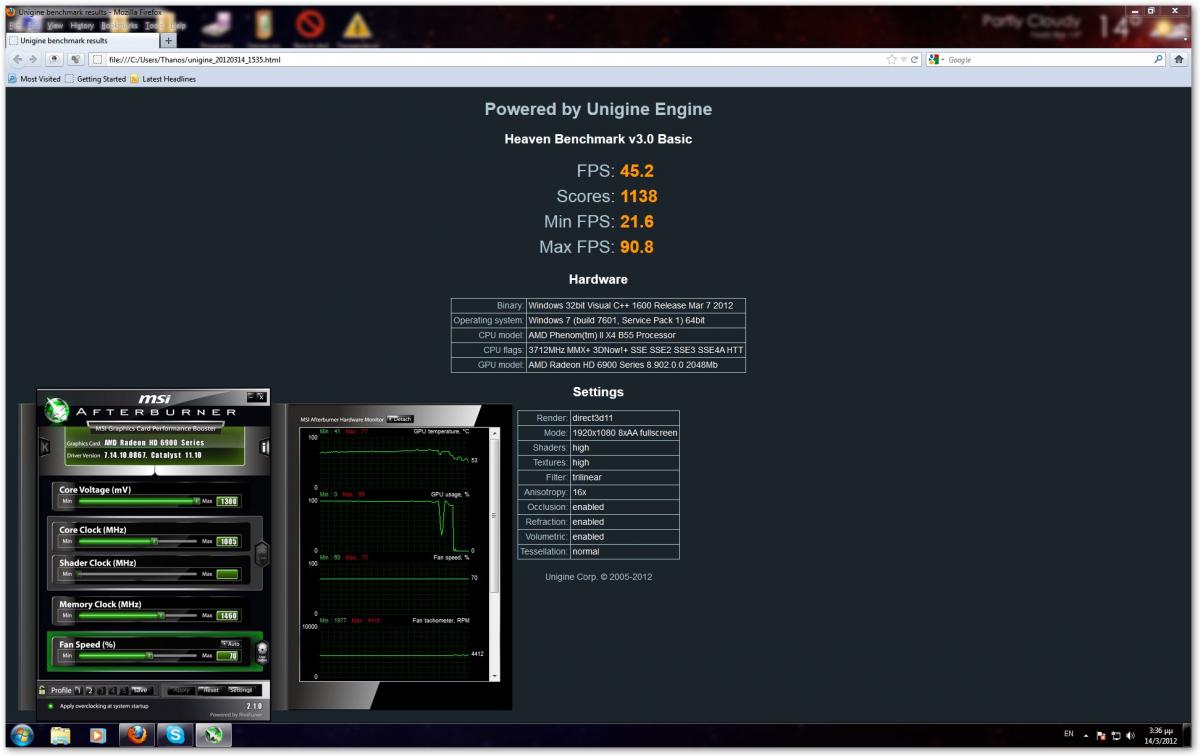Select Afterburner profile slot 4

(x=111, y=690)
